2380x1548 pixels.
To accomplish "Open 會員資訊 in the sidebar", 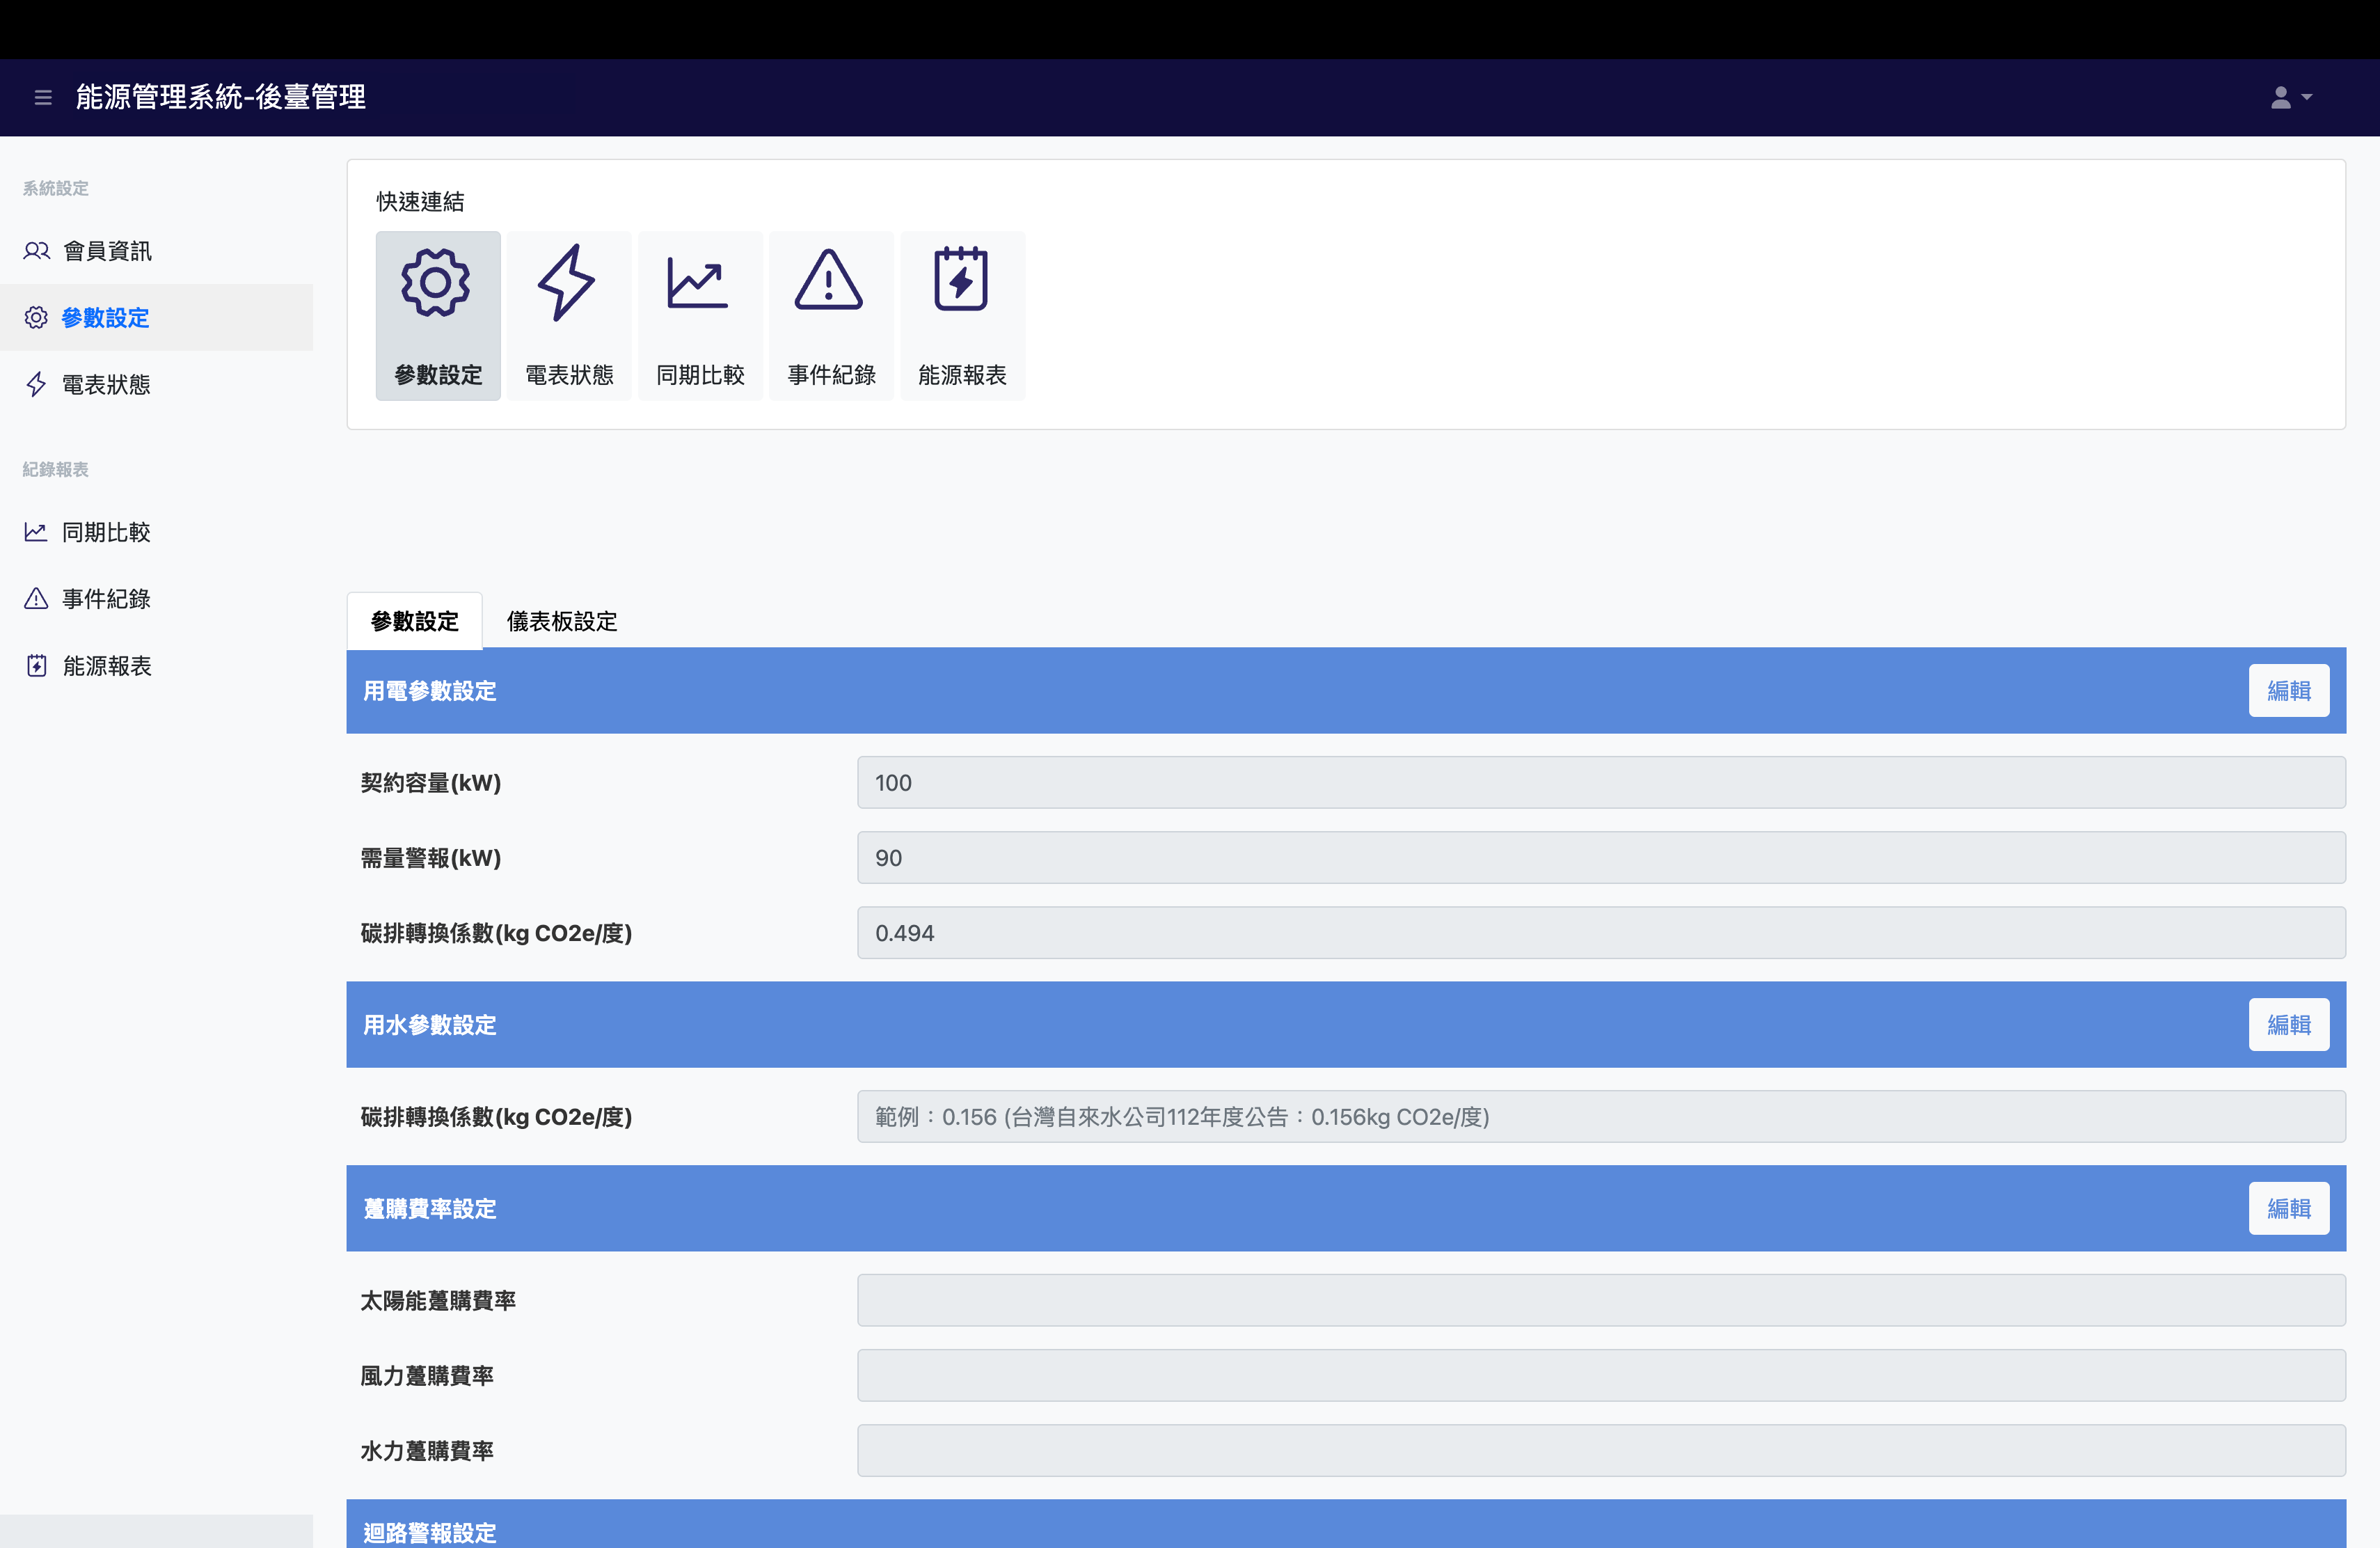I will point(106,251).
